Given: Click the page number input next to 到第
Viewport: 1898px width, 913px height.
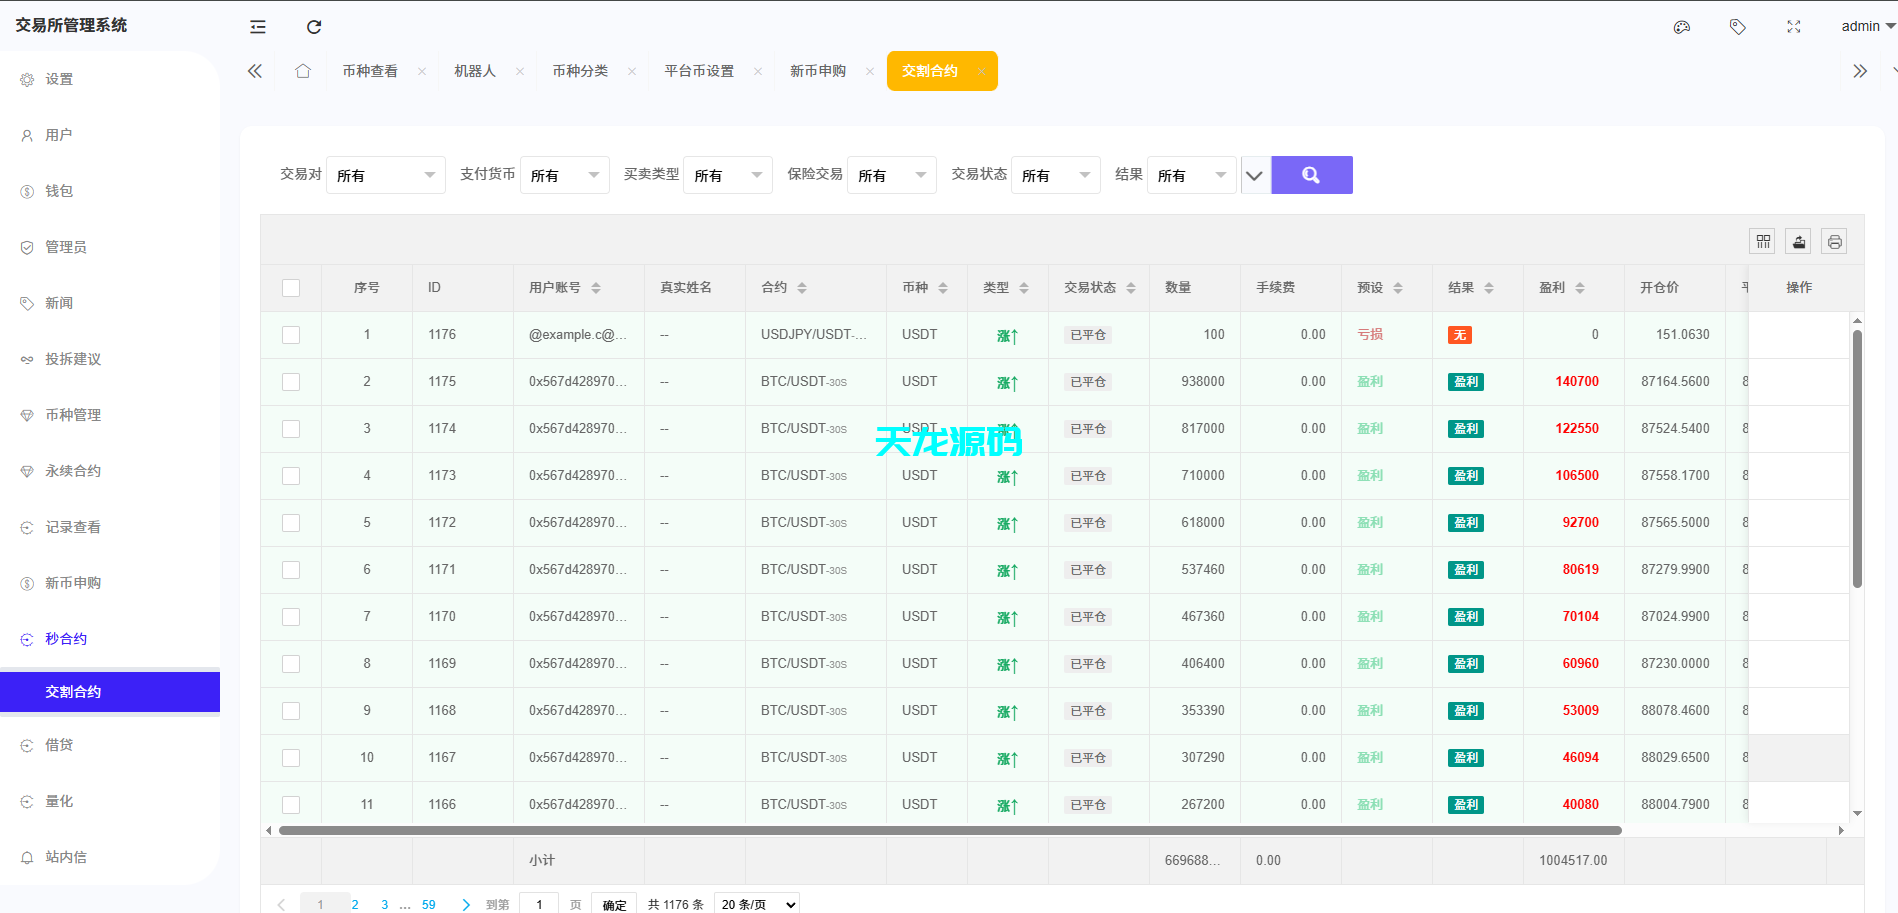Looking at the screenshot, I should [x=539, y=903].
